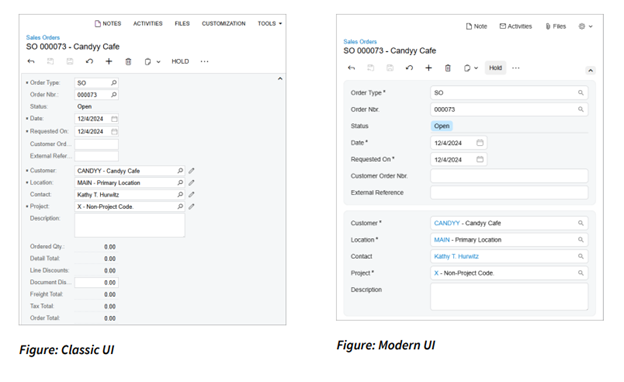Viewport: 624px width, 382px height.
Task: Expand clipboard dropdown arrow in Modern UI
Action: [476, 68]
